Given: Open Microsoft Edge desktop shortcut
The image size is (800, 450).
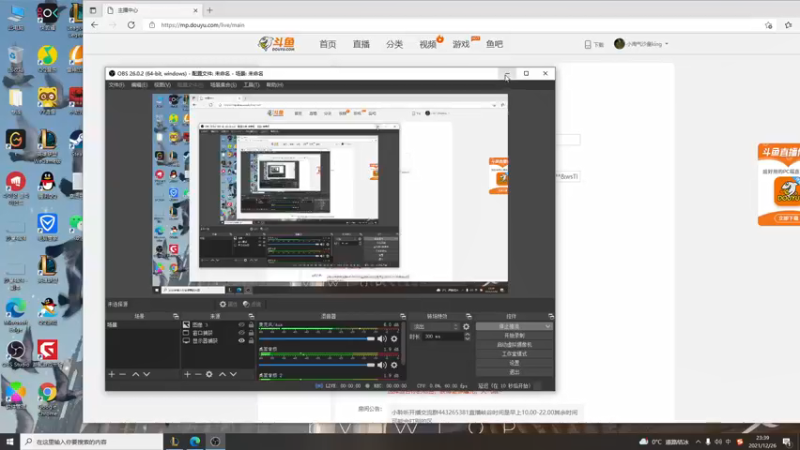Looking at the screenshot, I should pyautogui.click(x=16, y=313).
